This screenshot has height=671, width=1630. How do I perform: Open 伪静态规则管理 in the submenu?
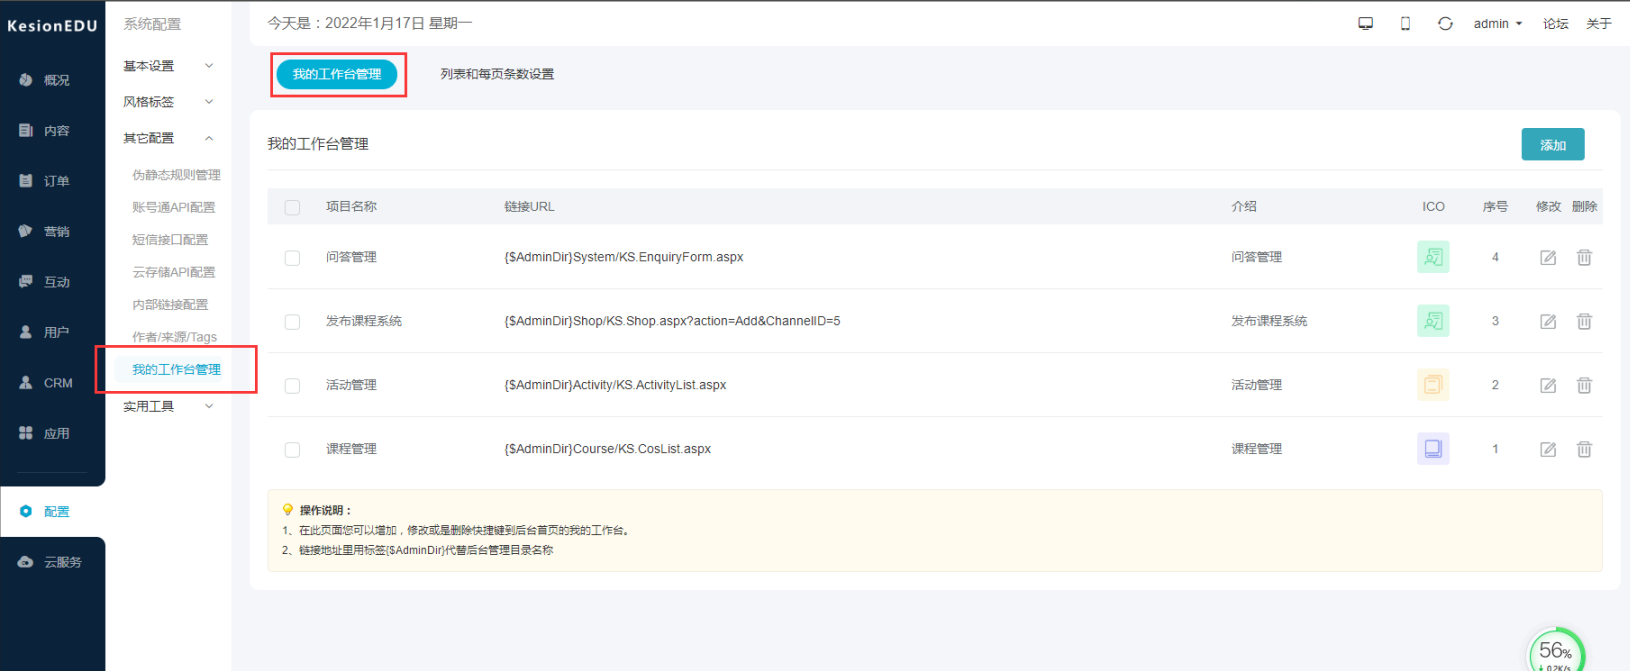176,175
